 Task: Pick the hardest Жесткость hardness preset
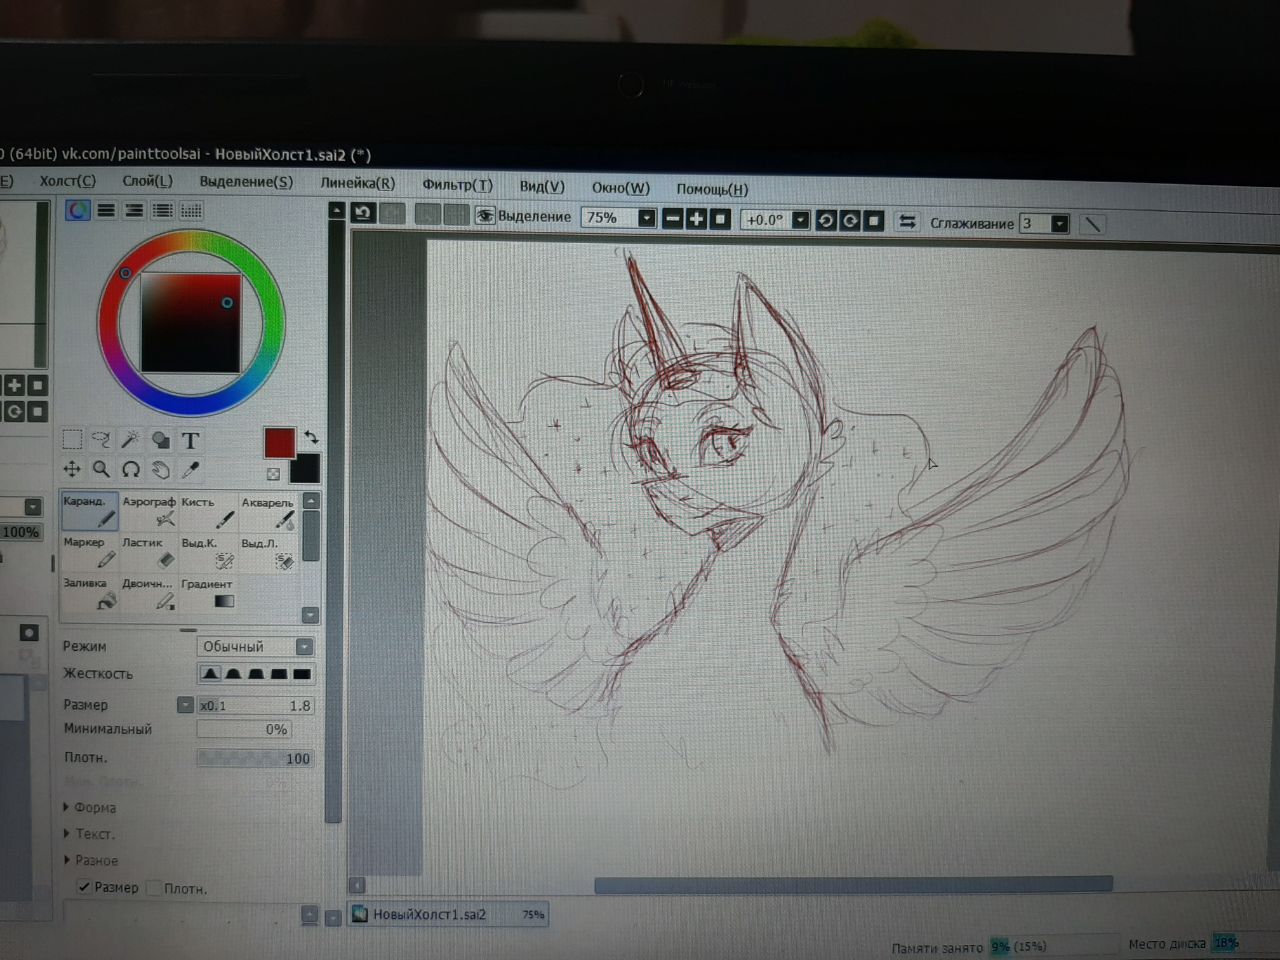pyautogui.click(x=302, y=674)
